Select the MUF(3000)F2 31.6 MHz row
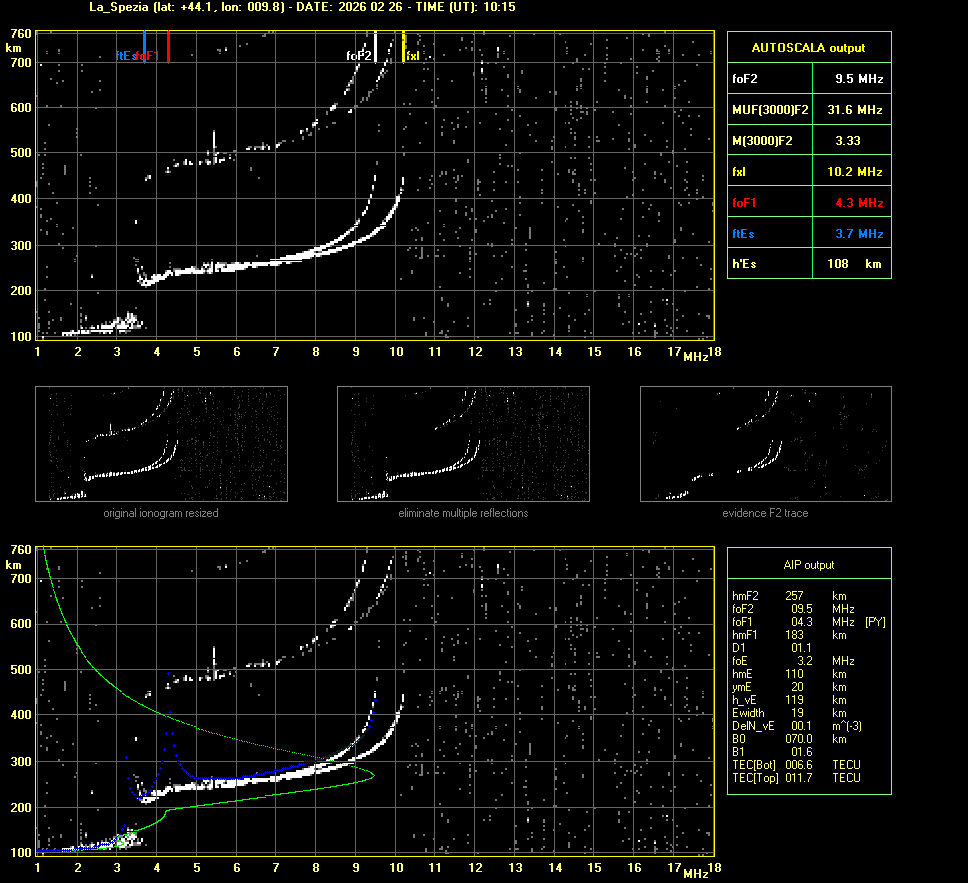The height and width of the screenshot is (883, 968). [808, 109]
